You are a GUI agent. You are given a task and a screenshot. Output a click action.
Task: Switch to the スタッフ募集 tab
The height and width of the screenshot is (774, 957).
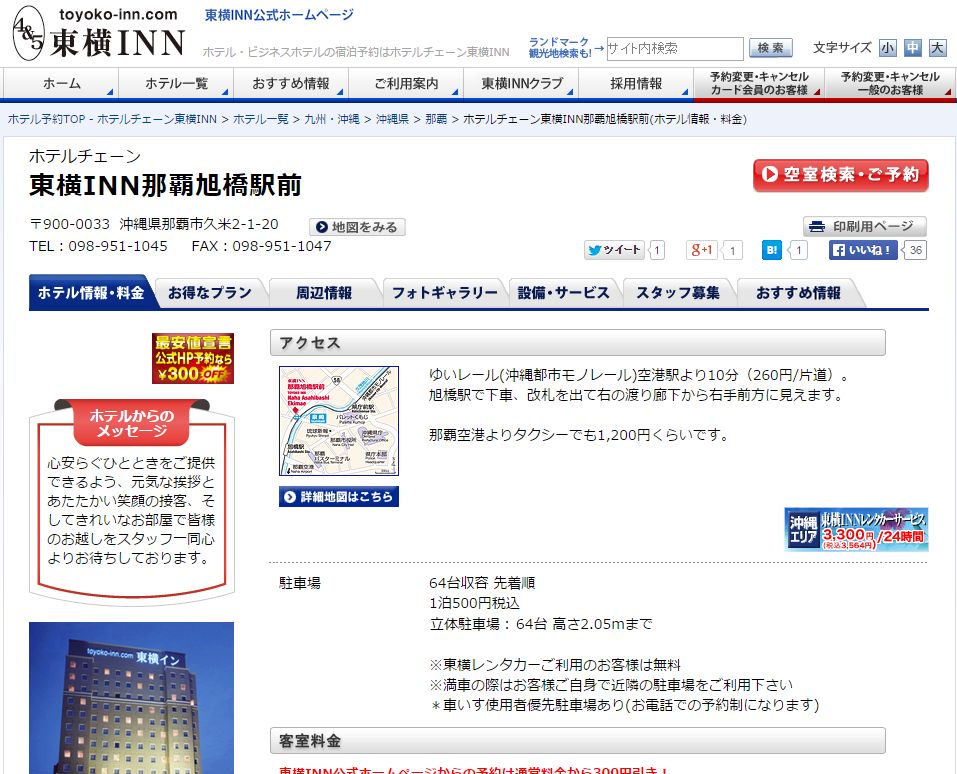coord(677,293)
